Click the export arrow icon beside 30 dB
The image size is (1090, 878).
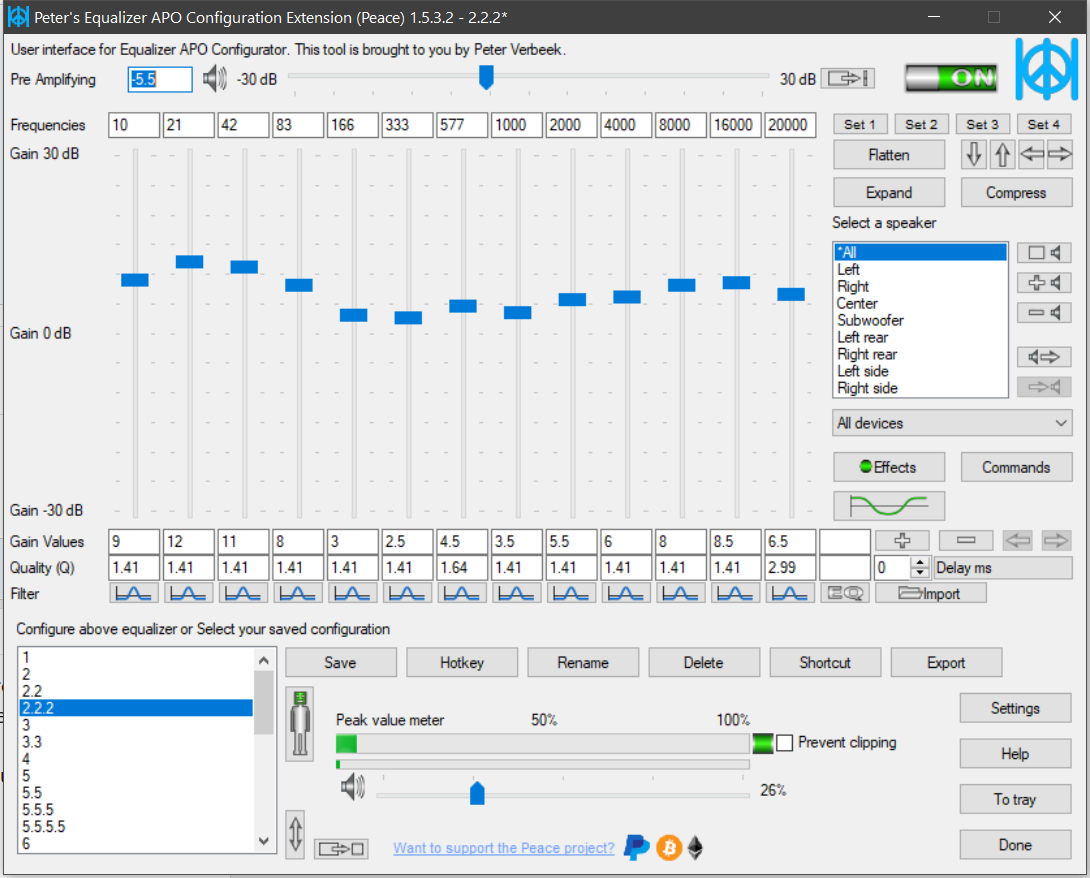[847, 79]
